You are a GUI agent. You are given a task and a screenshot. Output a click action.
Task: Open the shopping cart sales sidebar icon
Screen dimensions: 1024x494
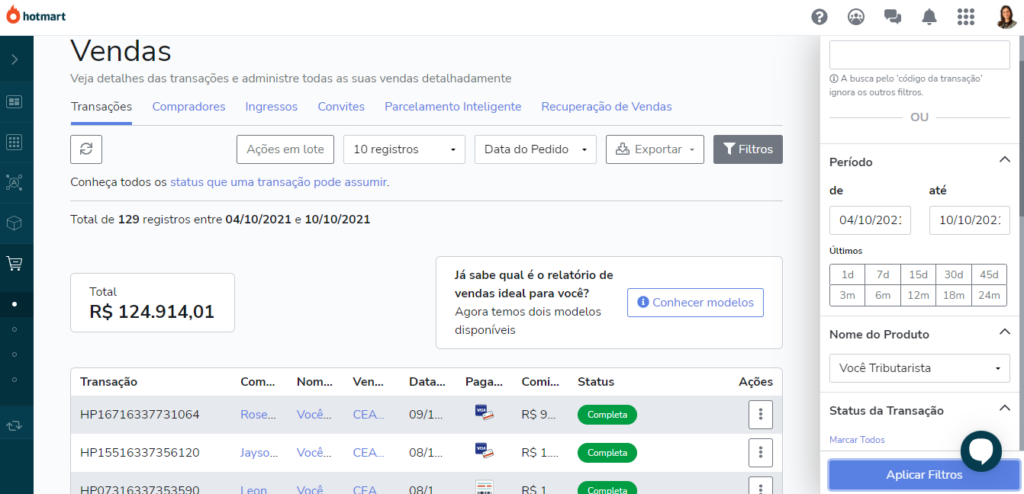[15, 264]
